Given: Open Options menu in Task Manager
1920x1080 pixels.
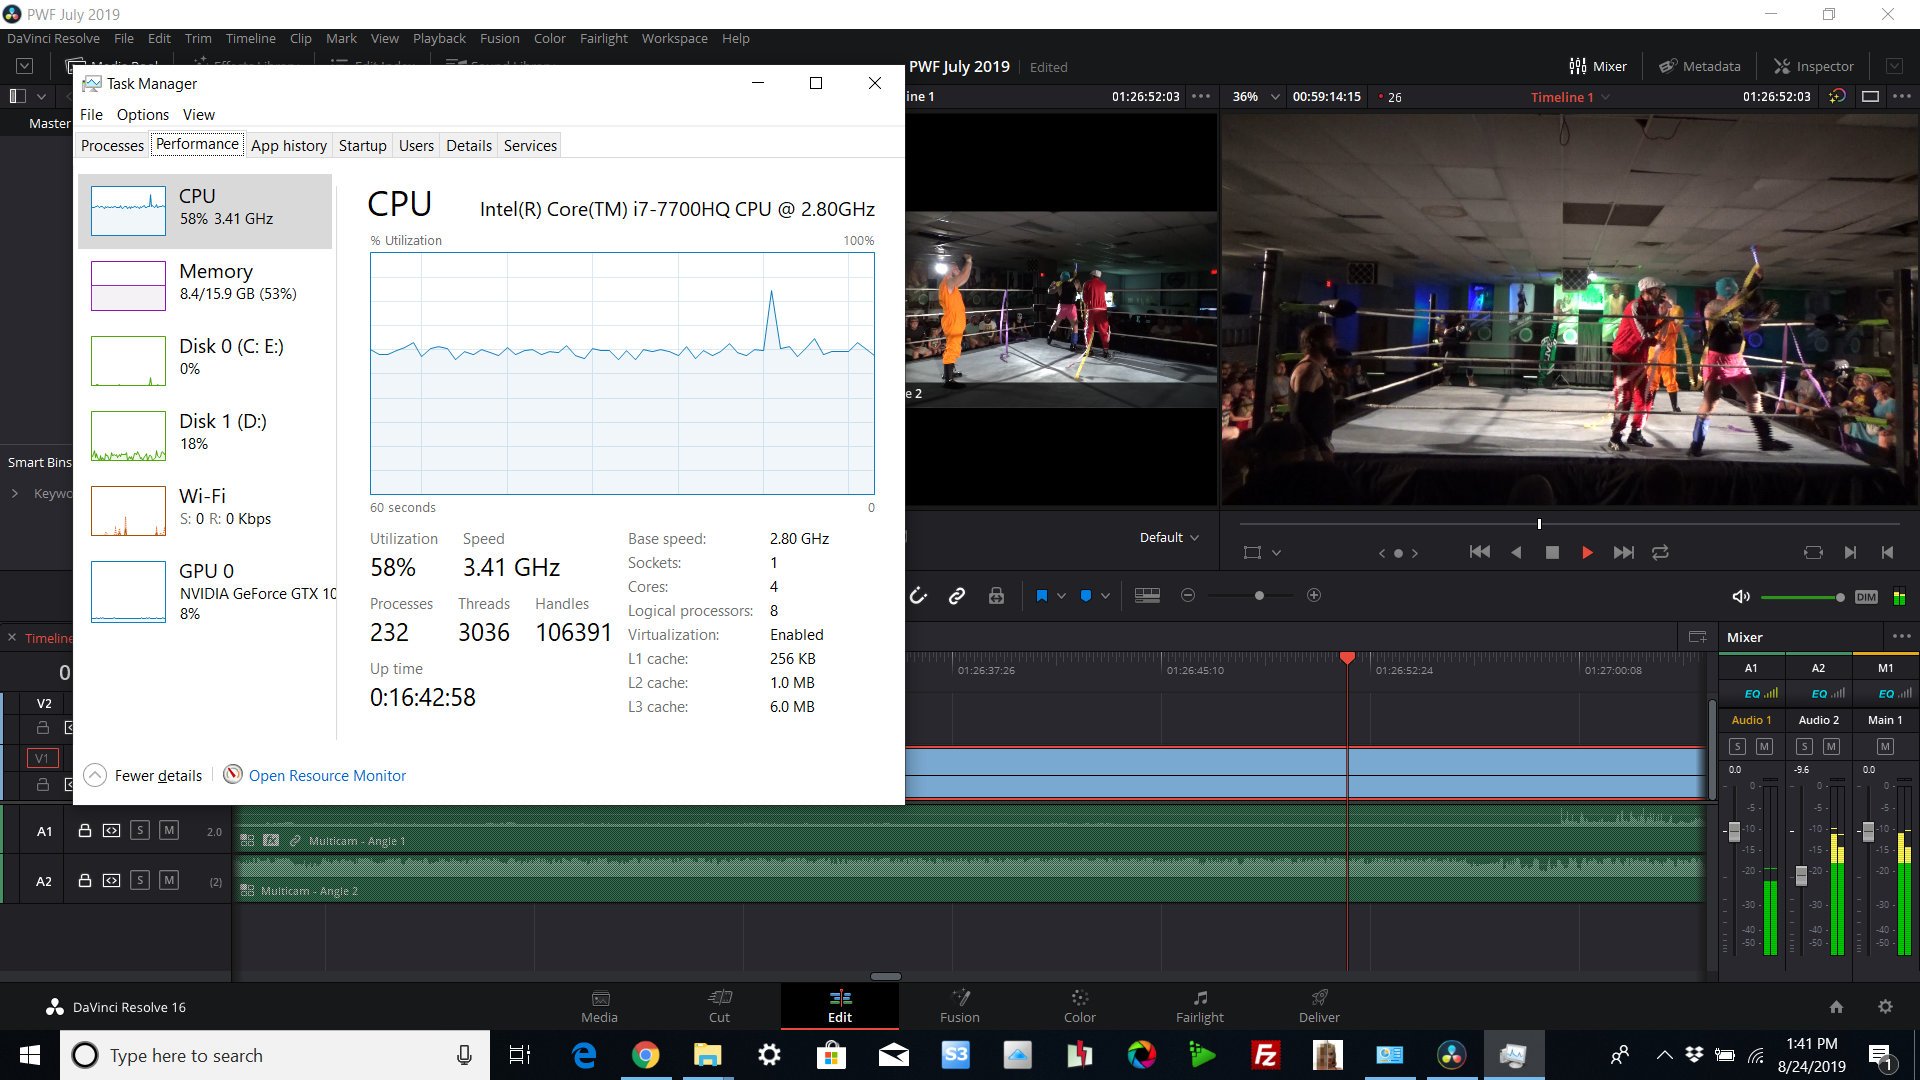Looking at the screenshot, I should coord(142,114).
